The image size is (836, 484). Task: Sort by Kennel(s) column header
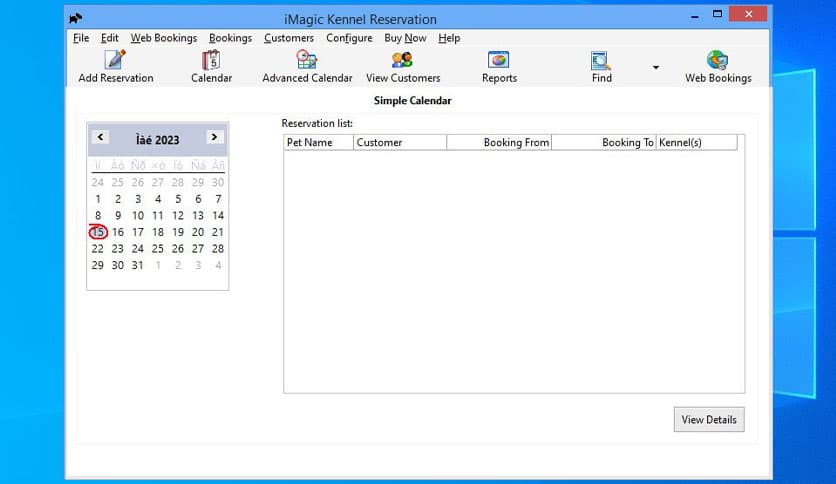pyautogui.click(x=696, y=142)
